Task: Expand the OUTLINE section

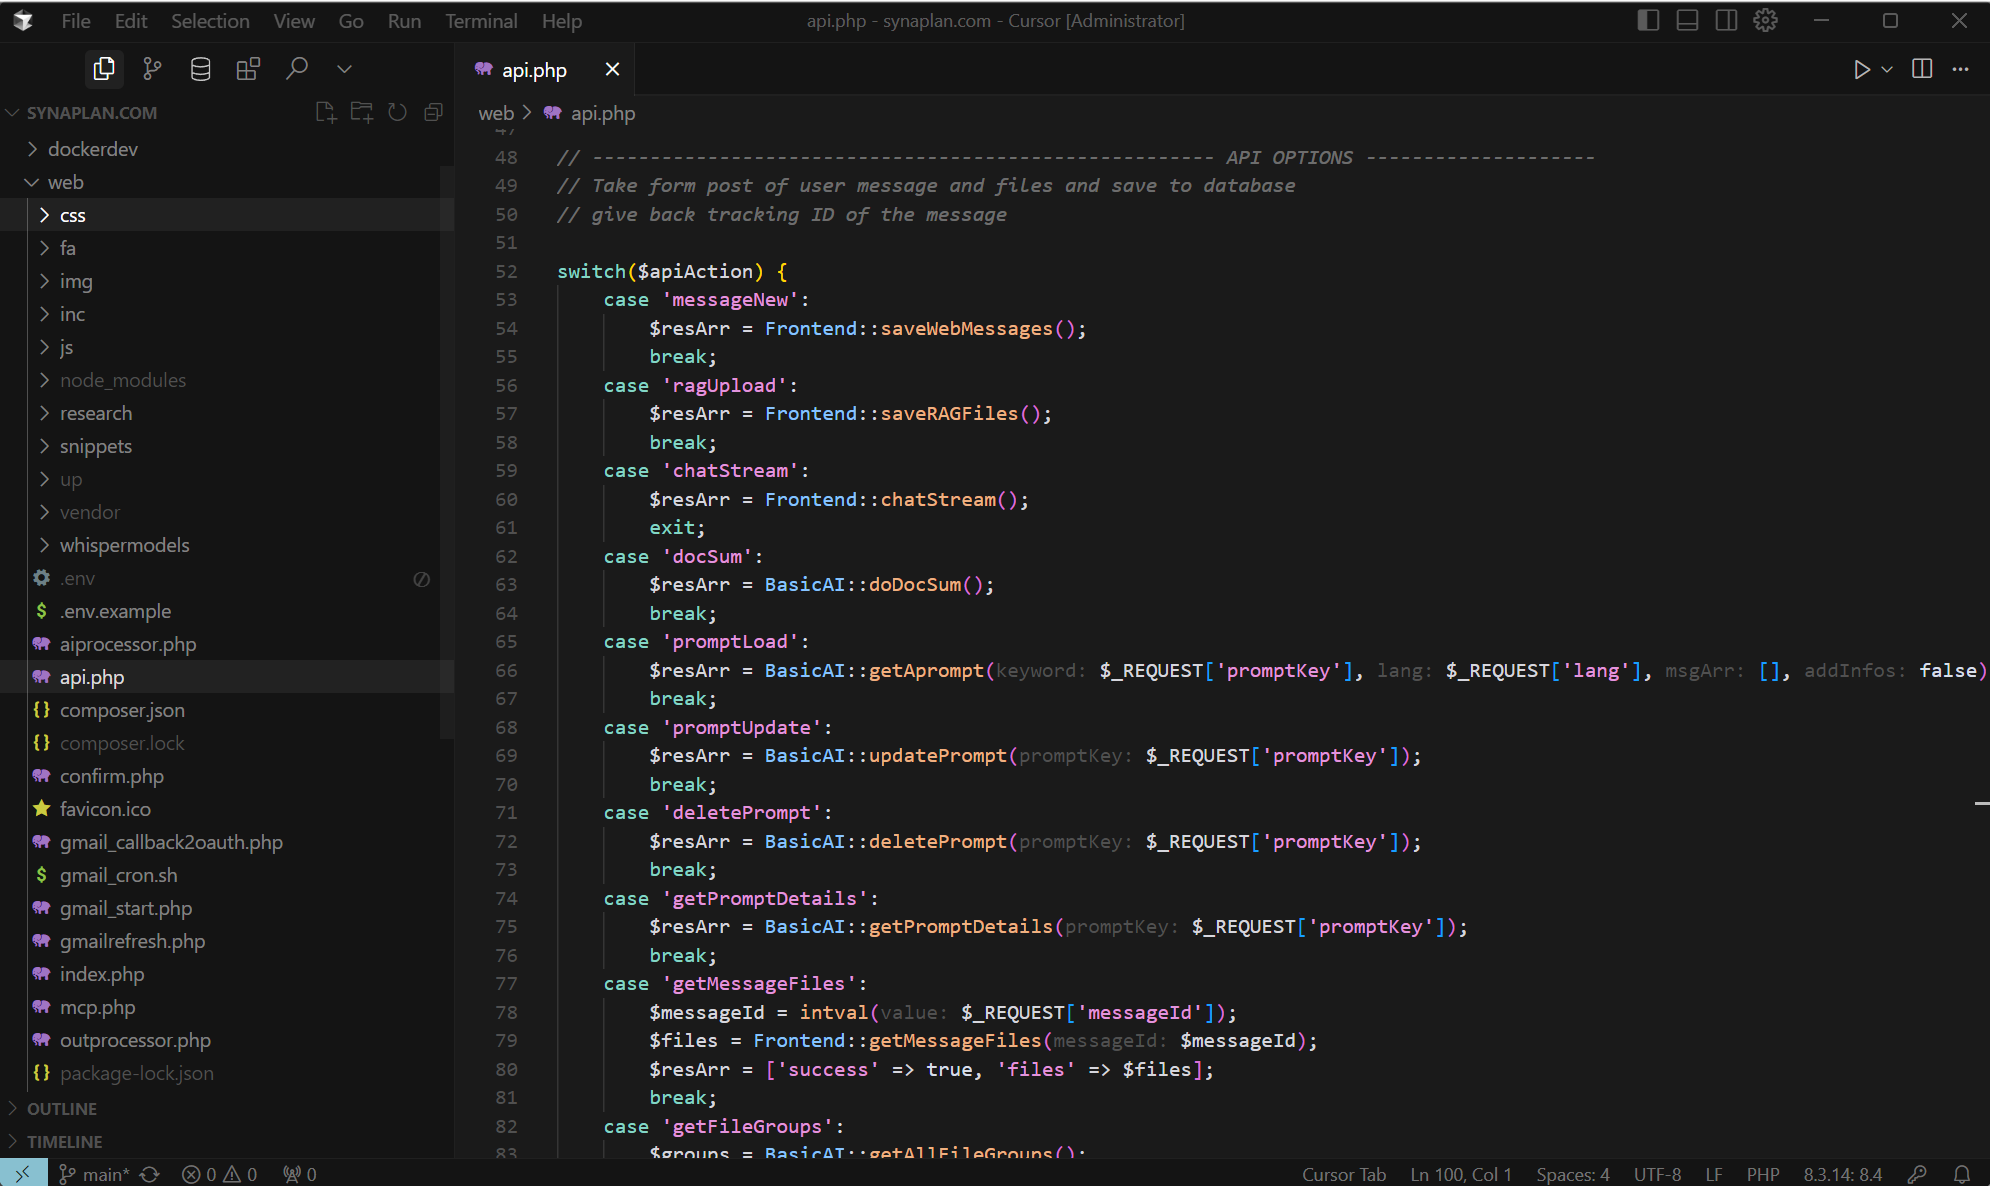Action: click(62, 1109)
